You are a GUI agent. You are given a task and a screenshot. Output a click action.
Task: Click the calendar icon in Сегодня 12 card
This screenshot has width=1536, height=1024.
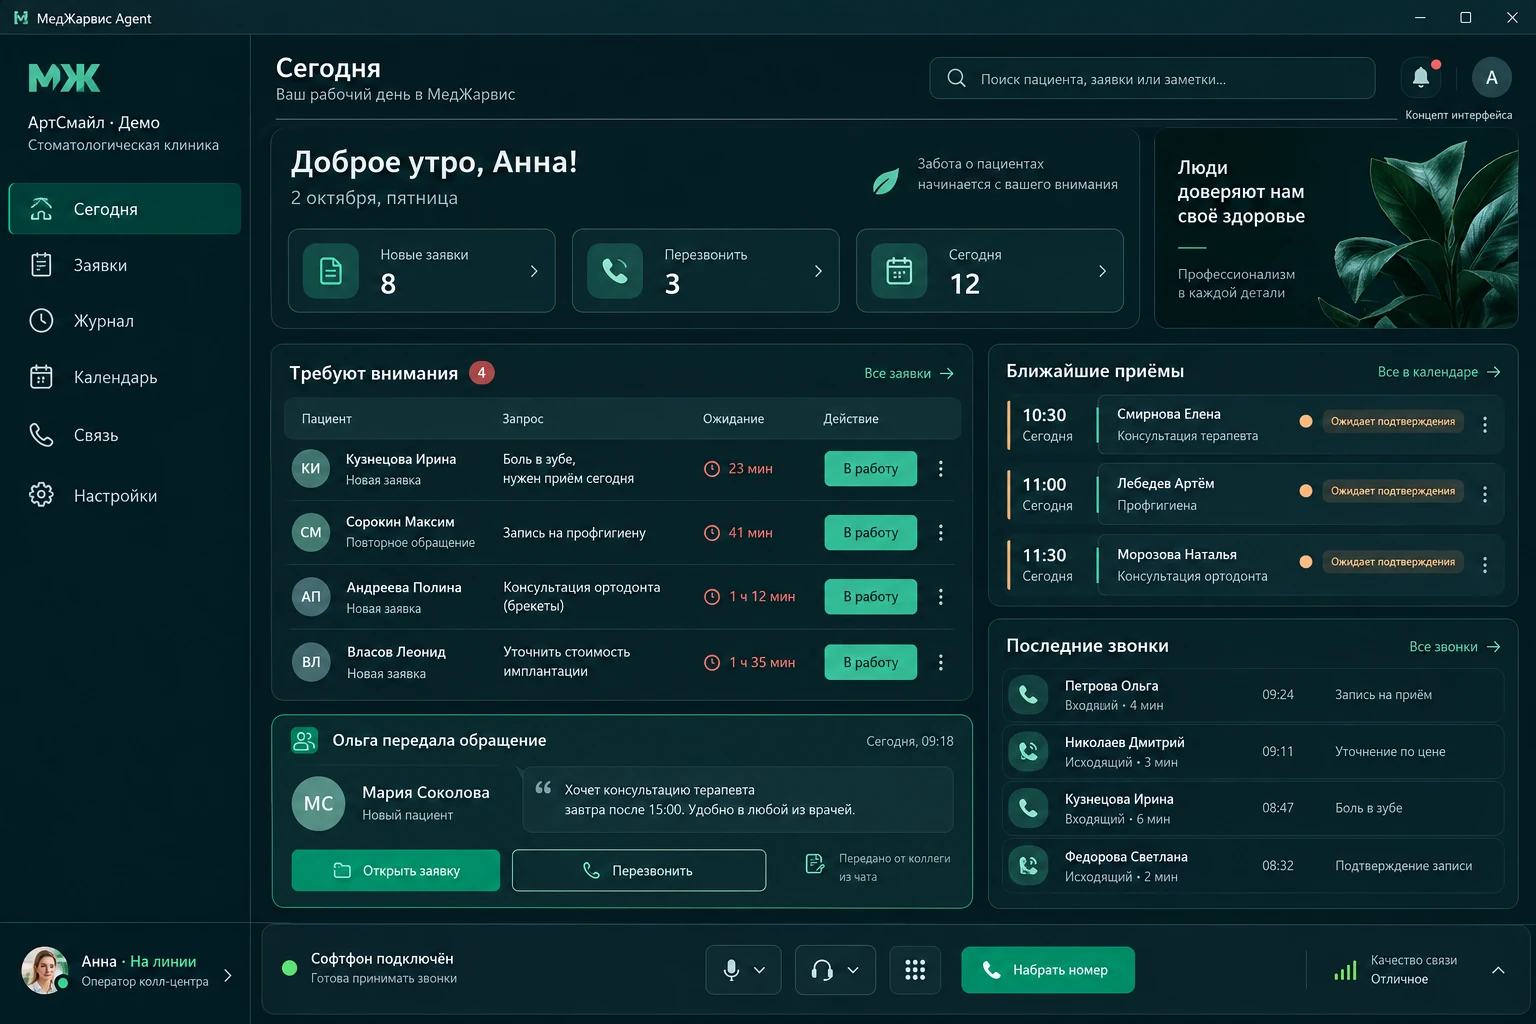[899, 271]
